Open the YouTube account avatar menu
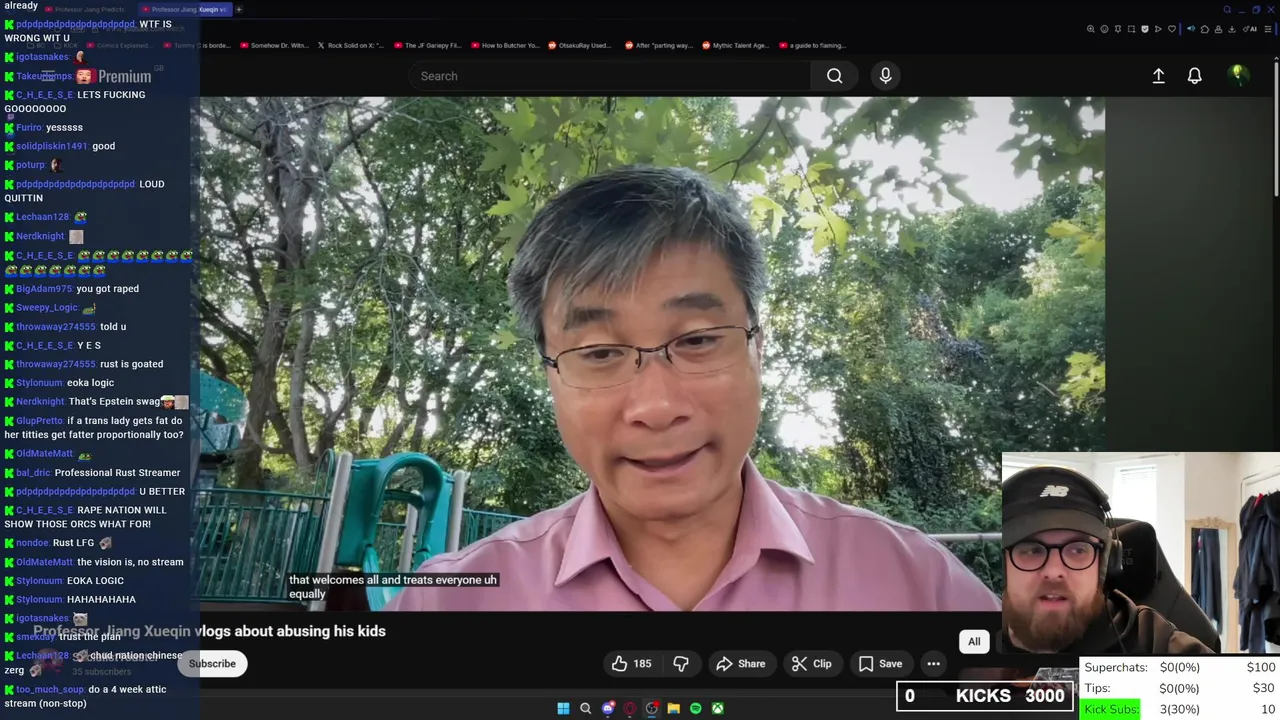 [x=1237, y=75]
